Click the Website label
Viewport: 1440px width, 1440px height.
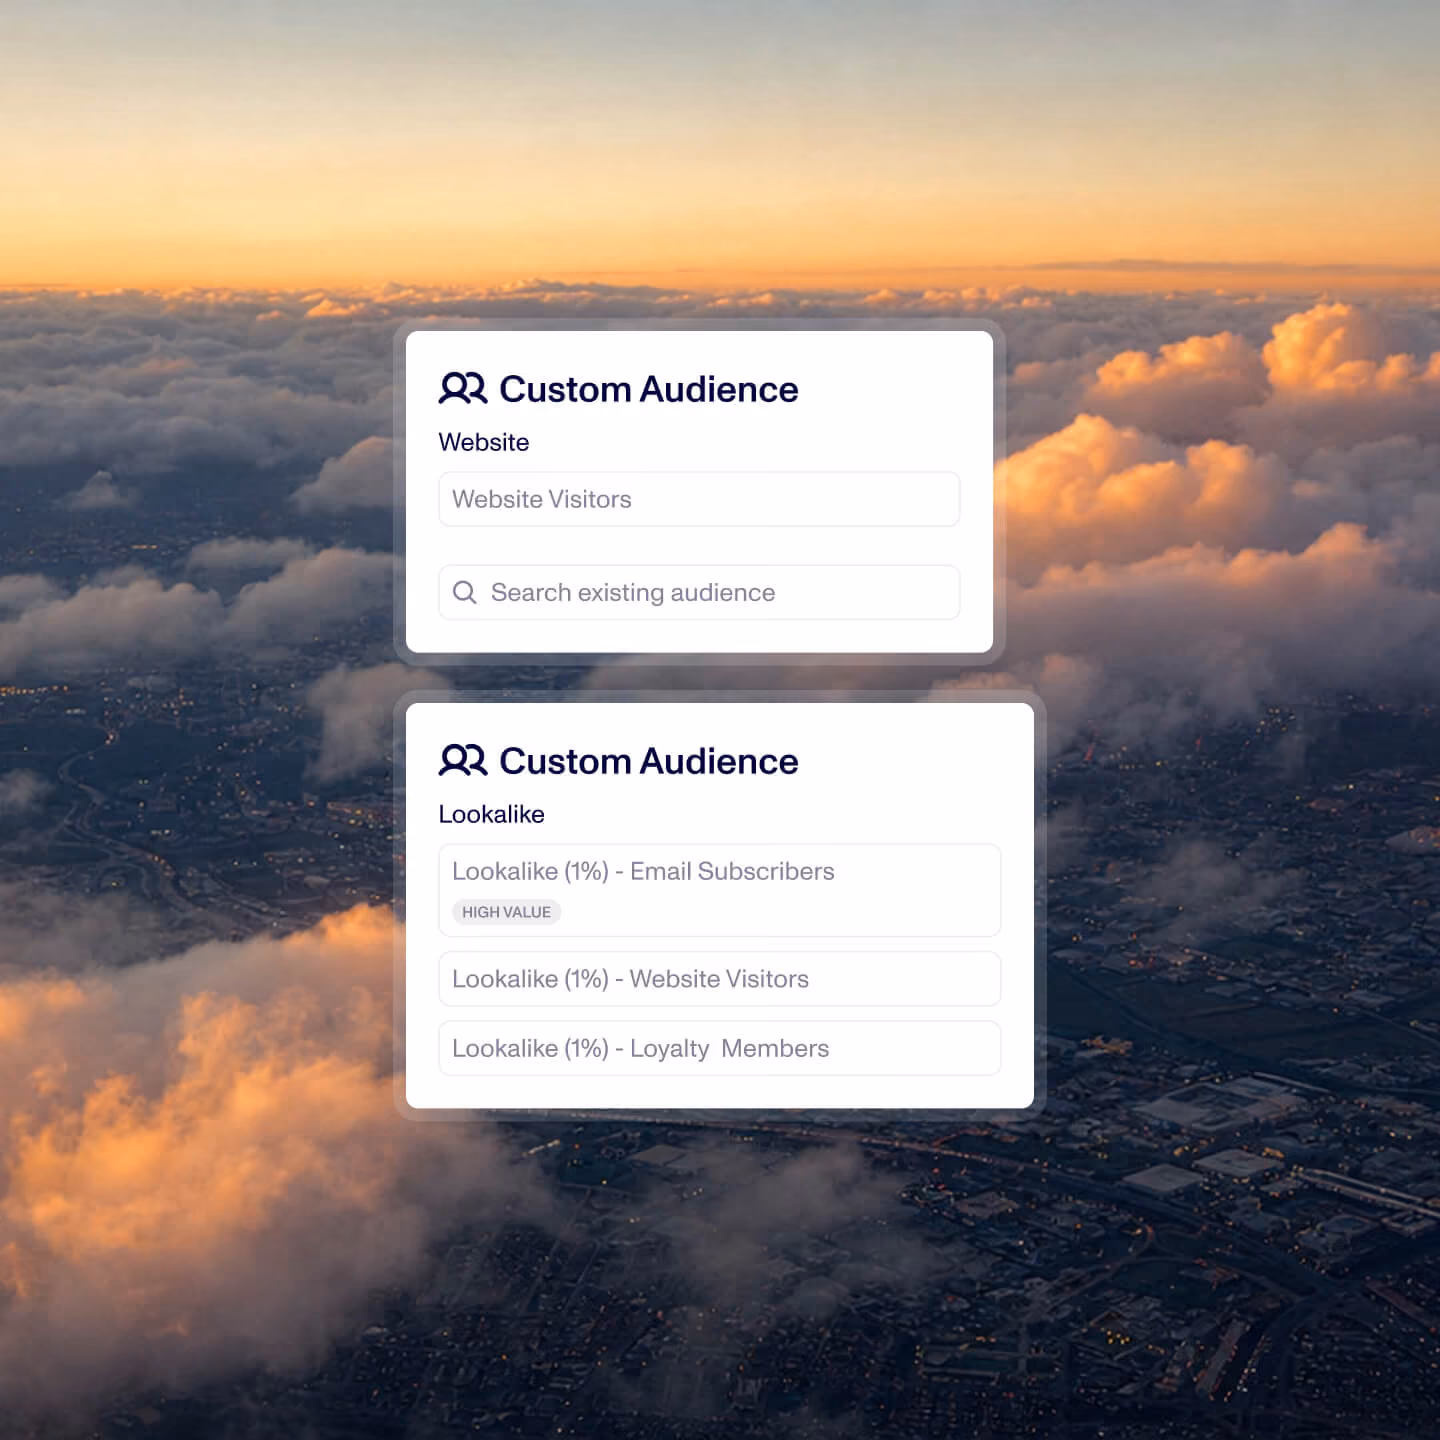pos(484,442)
